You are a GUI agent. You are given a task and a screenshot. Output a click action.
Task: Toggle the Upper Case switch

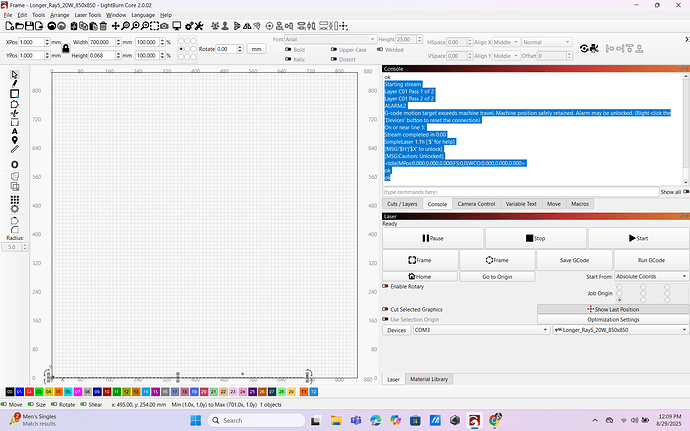pyautogui.click(x=334, y=49)
